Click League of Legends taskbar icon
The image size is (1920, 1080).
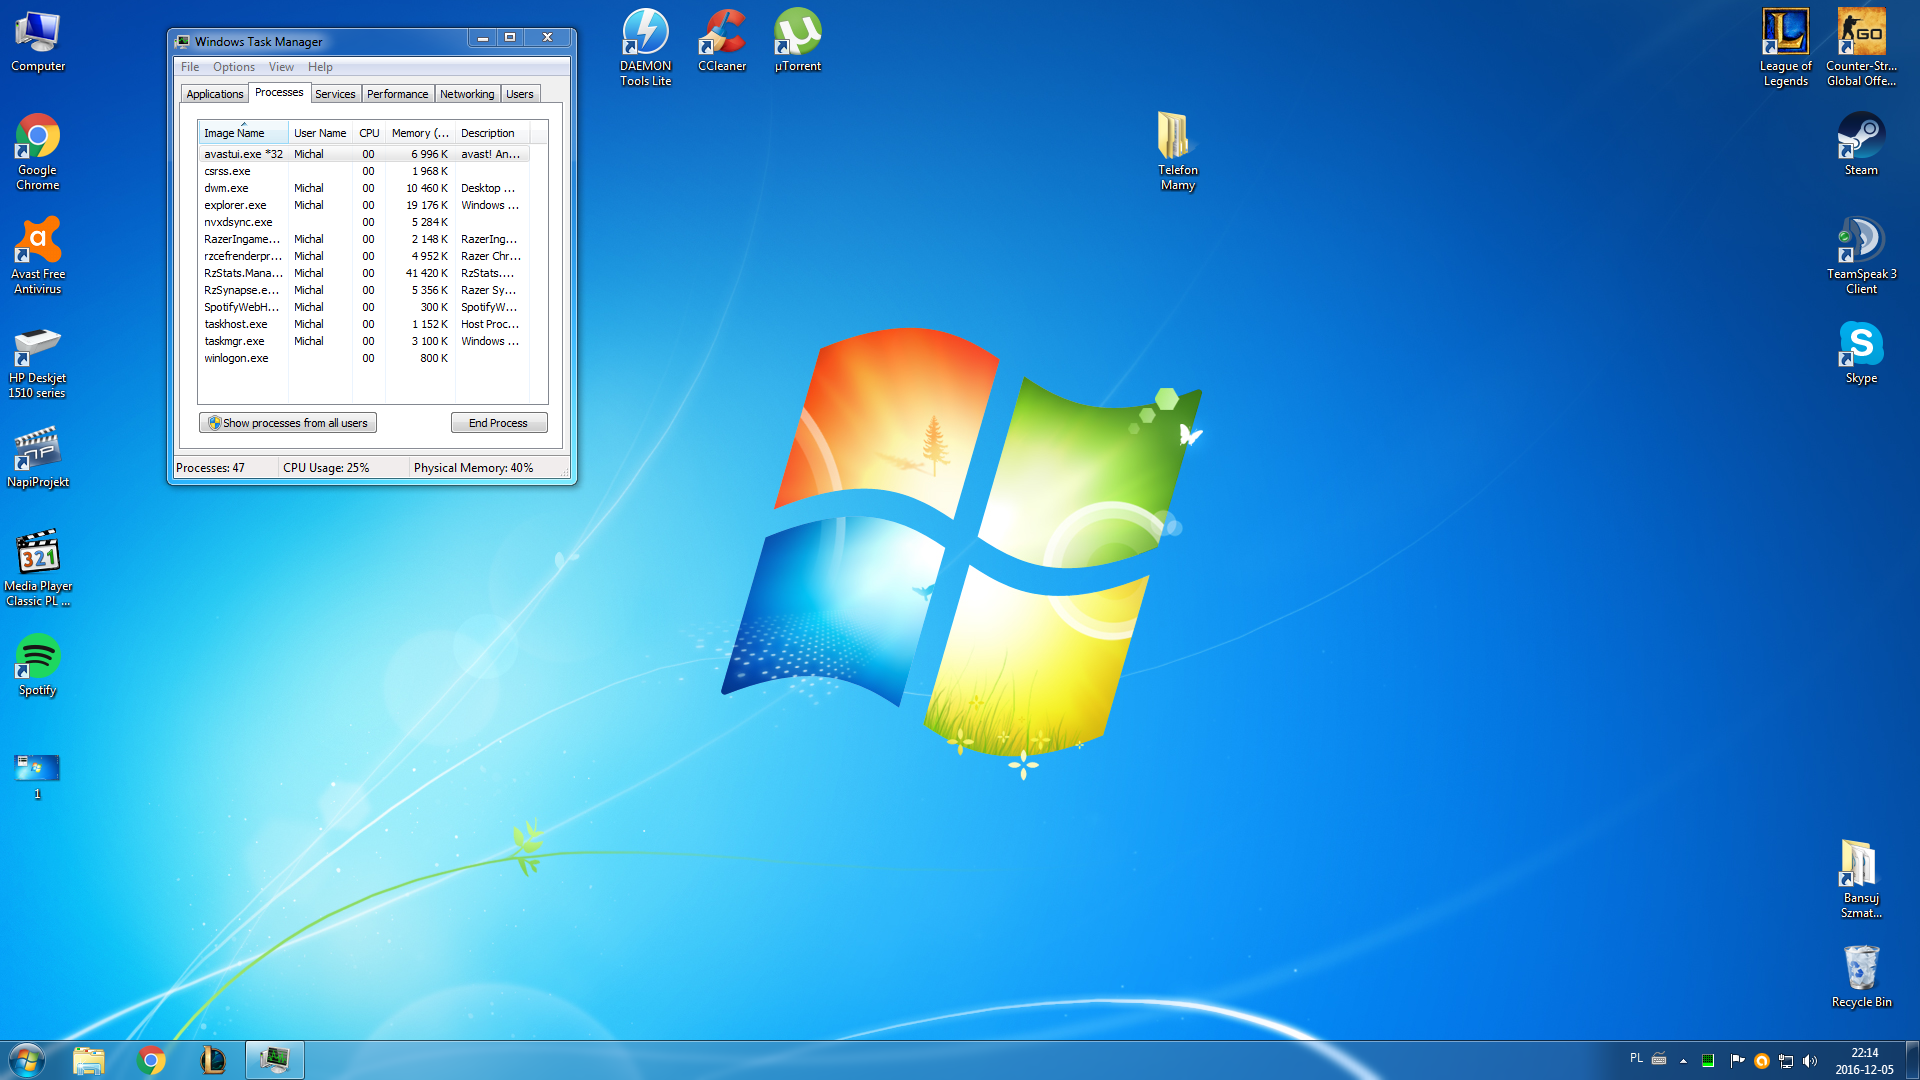click(x=213, y=1060)
